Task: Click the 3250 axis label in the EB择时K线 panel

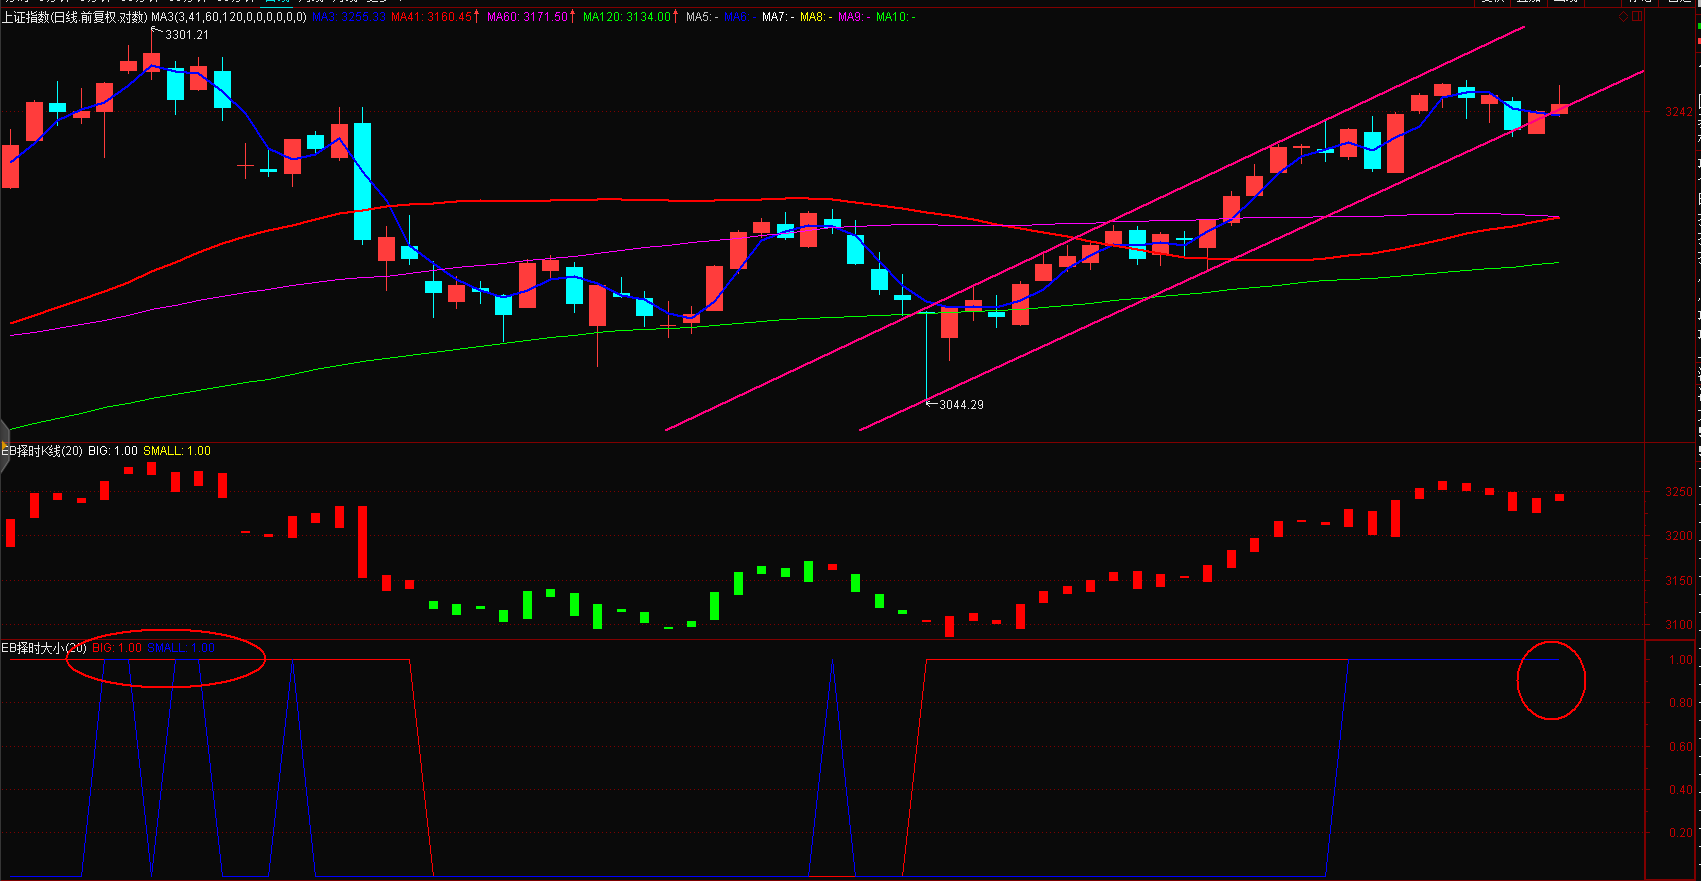Action: coord(1679,492)
